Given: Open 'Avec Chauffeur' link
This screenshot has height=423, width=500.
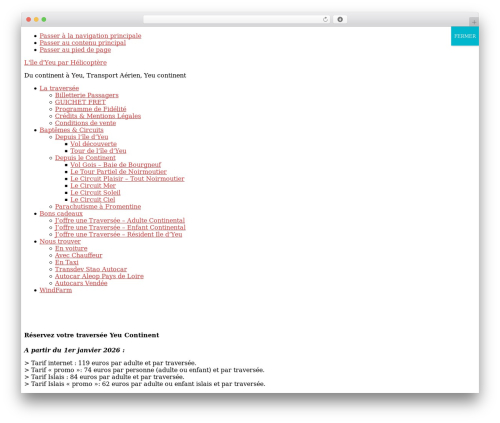Looking at the screenshot, I should [x=79, y=255].
